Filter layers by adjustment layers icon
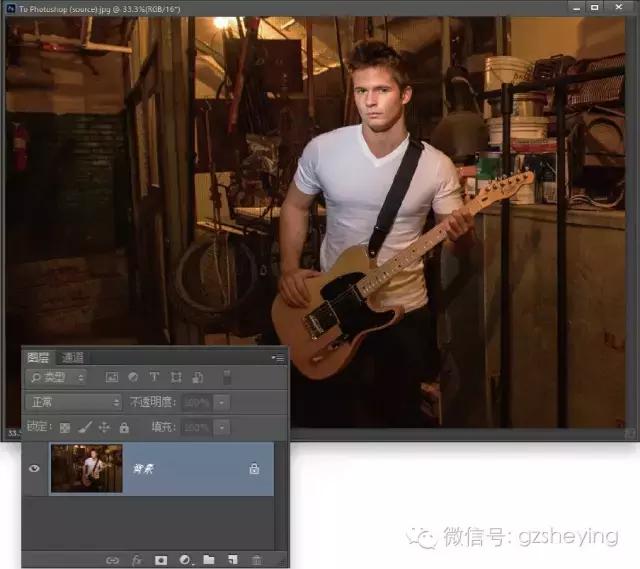 (133, 378)
